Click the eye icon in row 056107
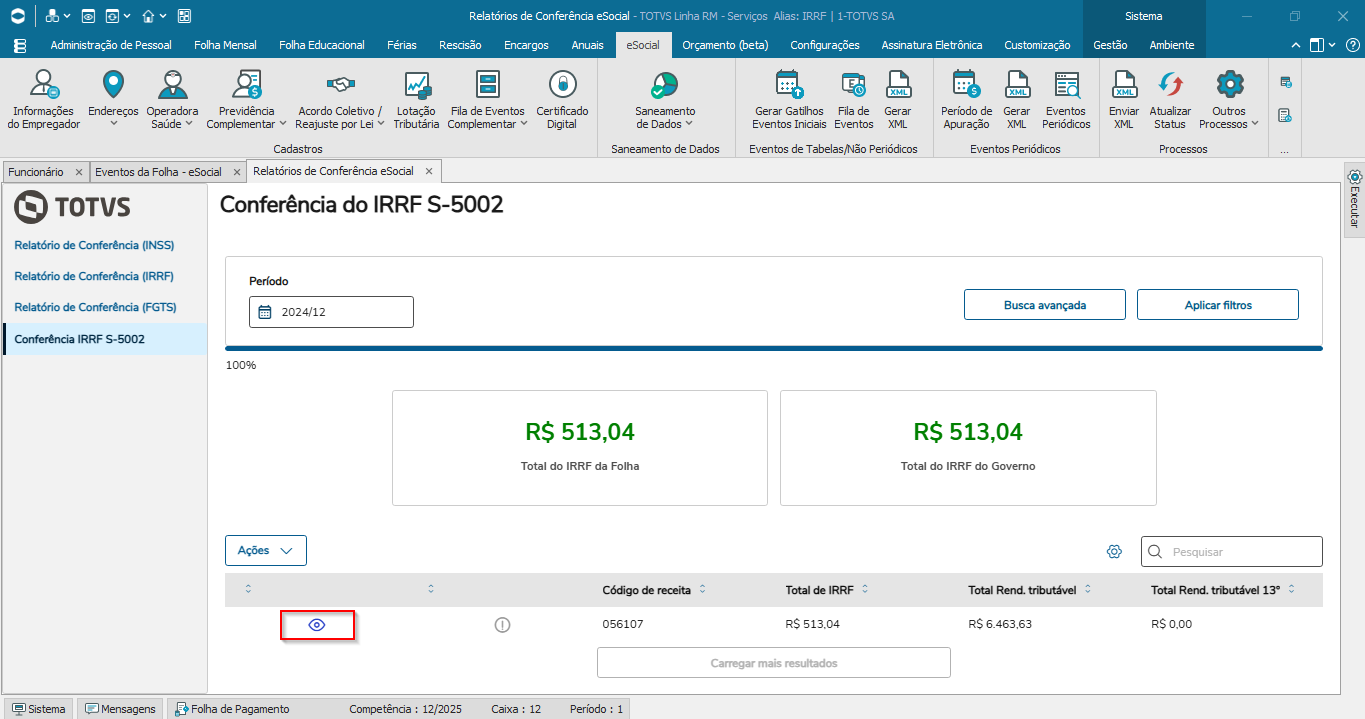Screen dimensions: 1365x719 tap(317, 625)
